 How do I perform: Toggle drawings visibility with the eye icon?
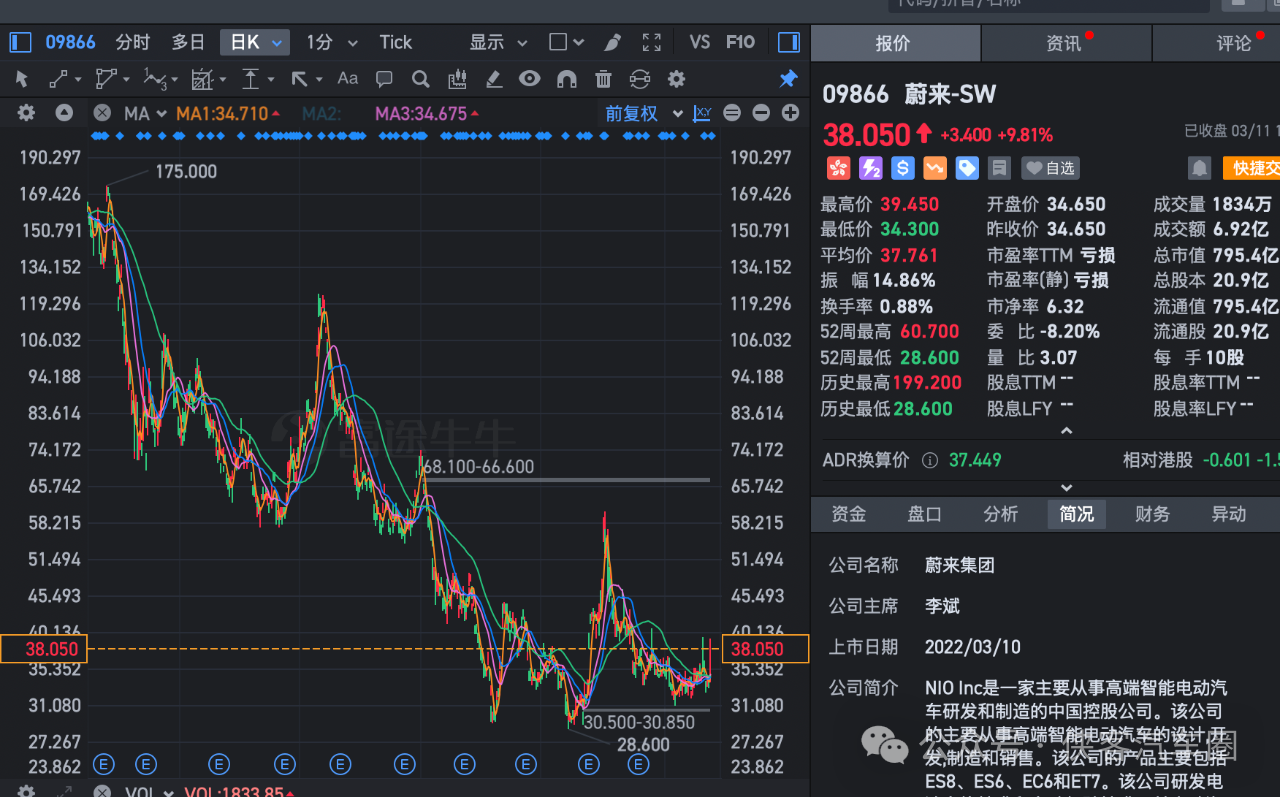[530, 78]
